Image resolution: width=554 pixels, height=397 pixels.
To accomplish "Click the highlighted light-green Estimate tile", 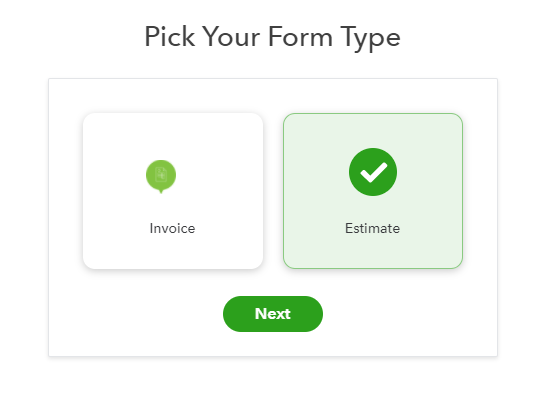I will (373, 191).
